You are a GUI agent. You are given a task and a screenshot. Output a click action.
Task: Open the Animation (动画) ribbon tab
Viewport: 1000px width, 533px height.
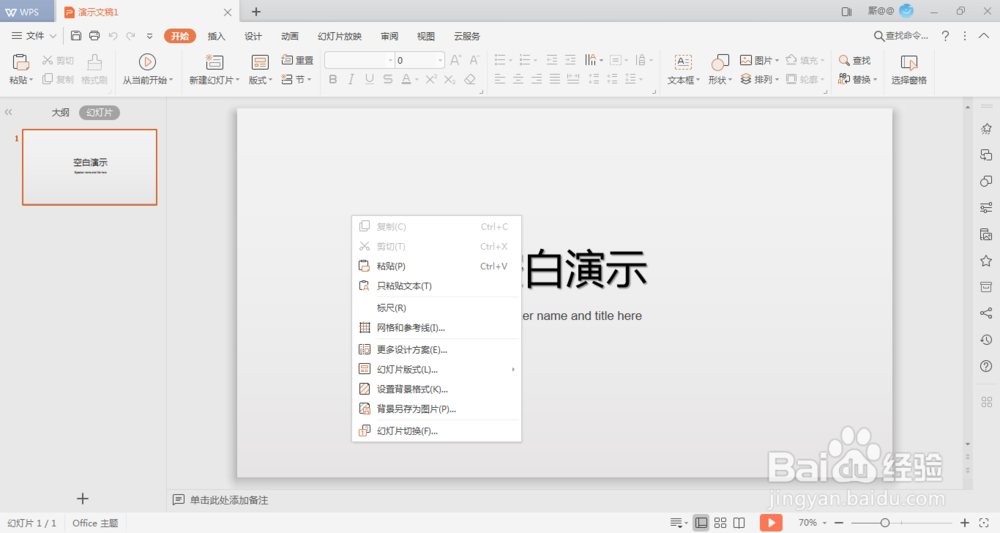(x=290, y=36)
